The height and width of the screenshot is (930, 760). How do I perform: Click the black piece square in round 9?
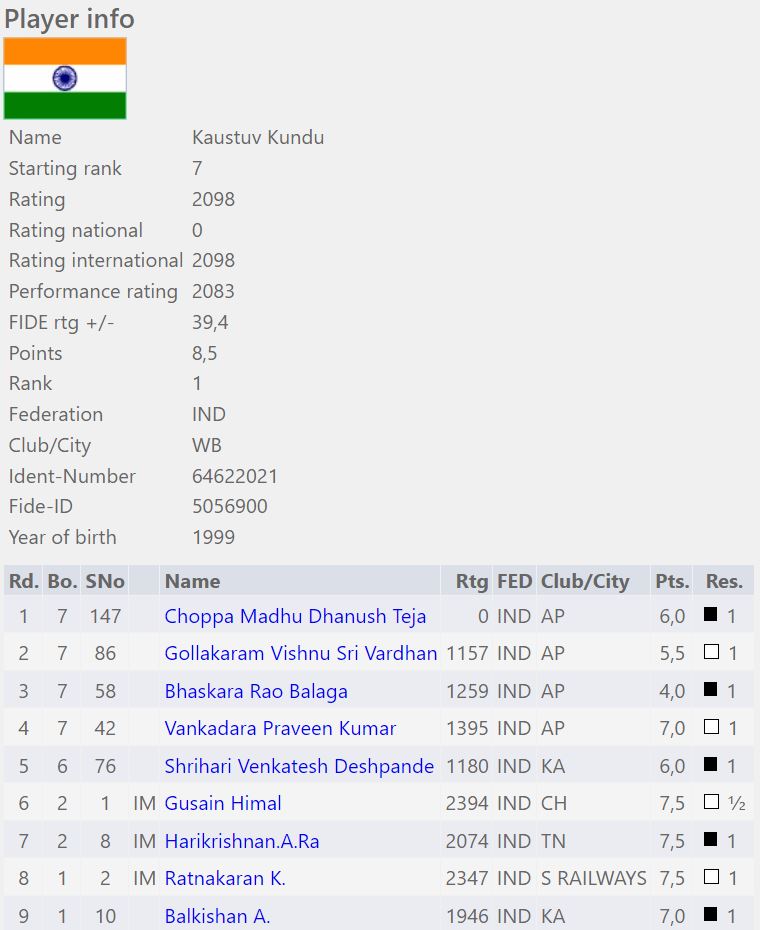(x=711, y=914)
